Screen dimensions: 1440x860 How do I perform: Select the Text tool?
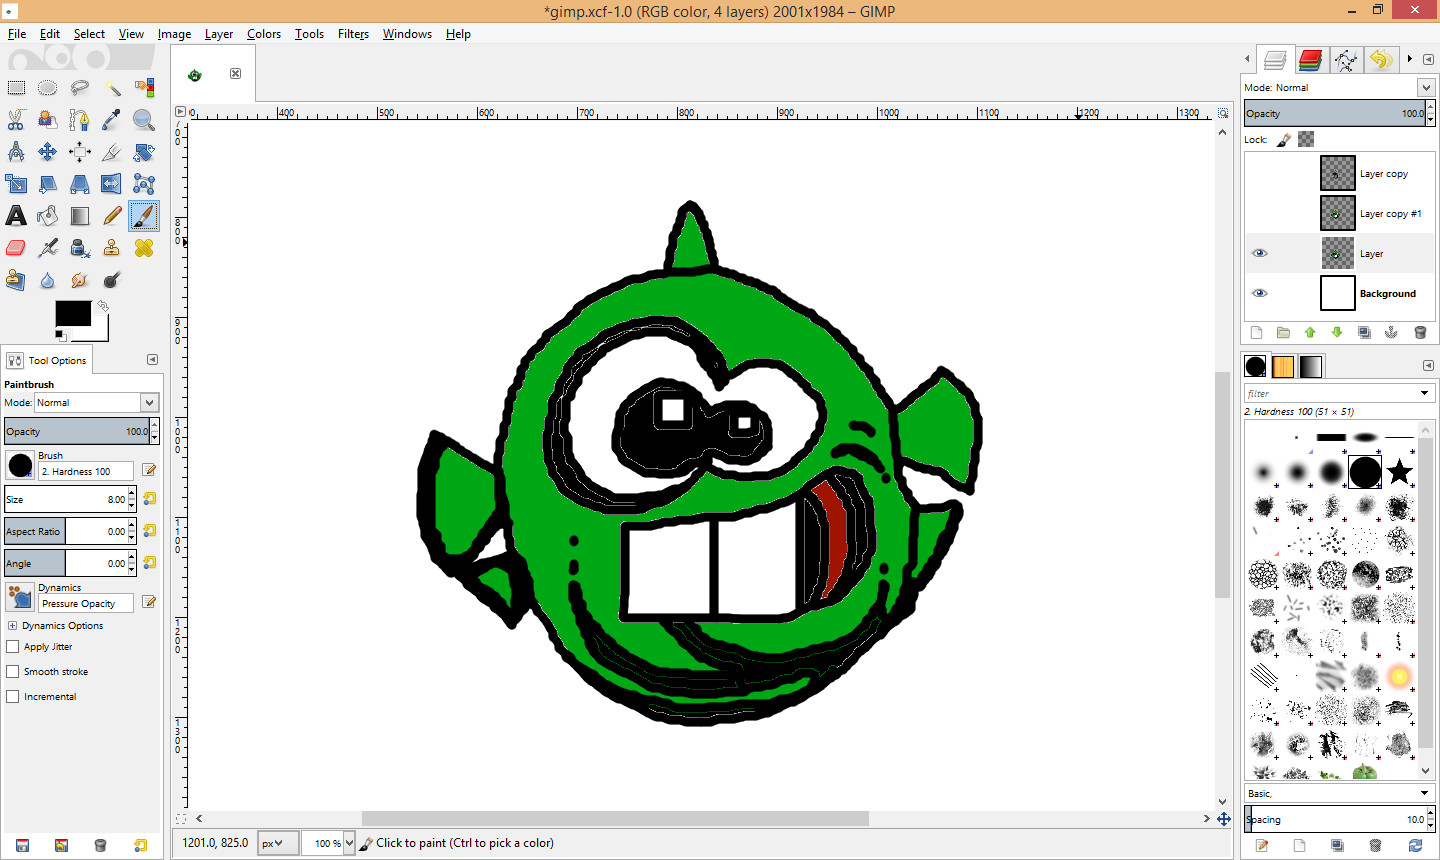(16, 215)
